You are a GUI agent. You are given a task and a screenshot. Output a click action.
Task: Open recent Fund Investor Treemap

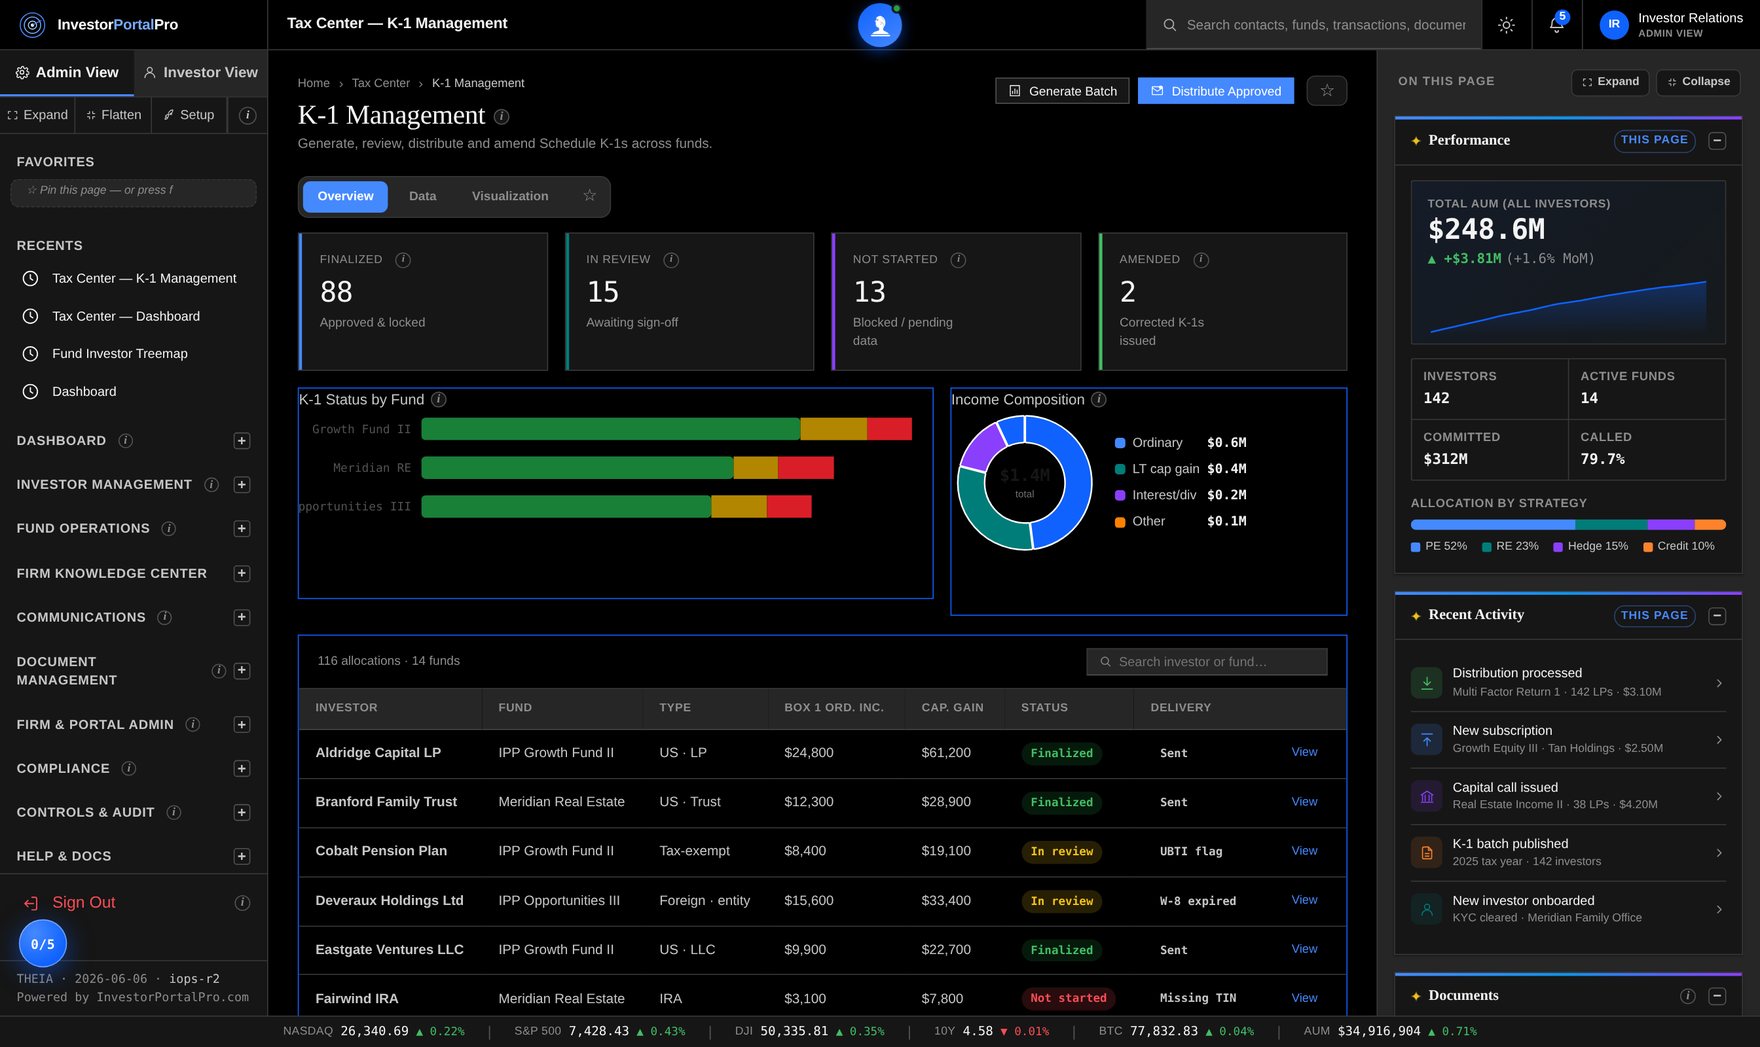click(120, 354)
